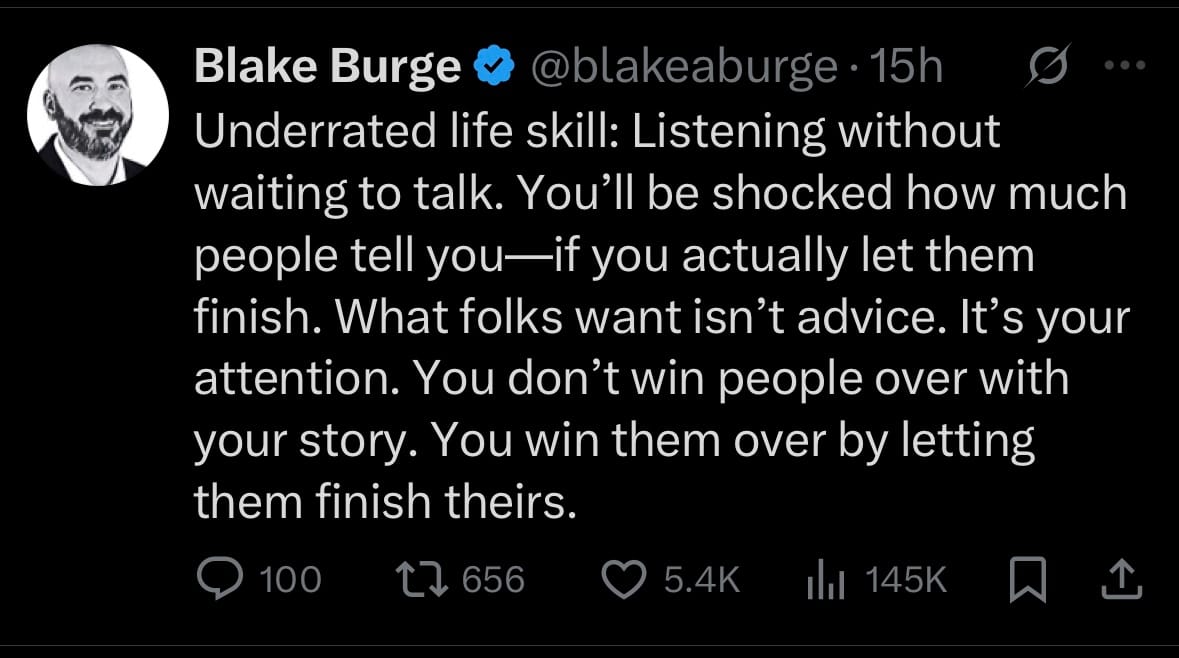
Task: Click the reply speech bubble icon
Action: (220, 578)
